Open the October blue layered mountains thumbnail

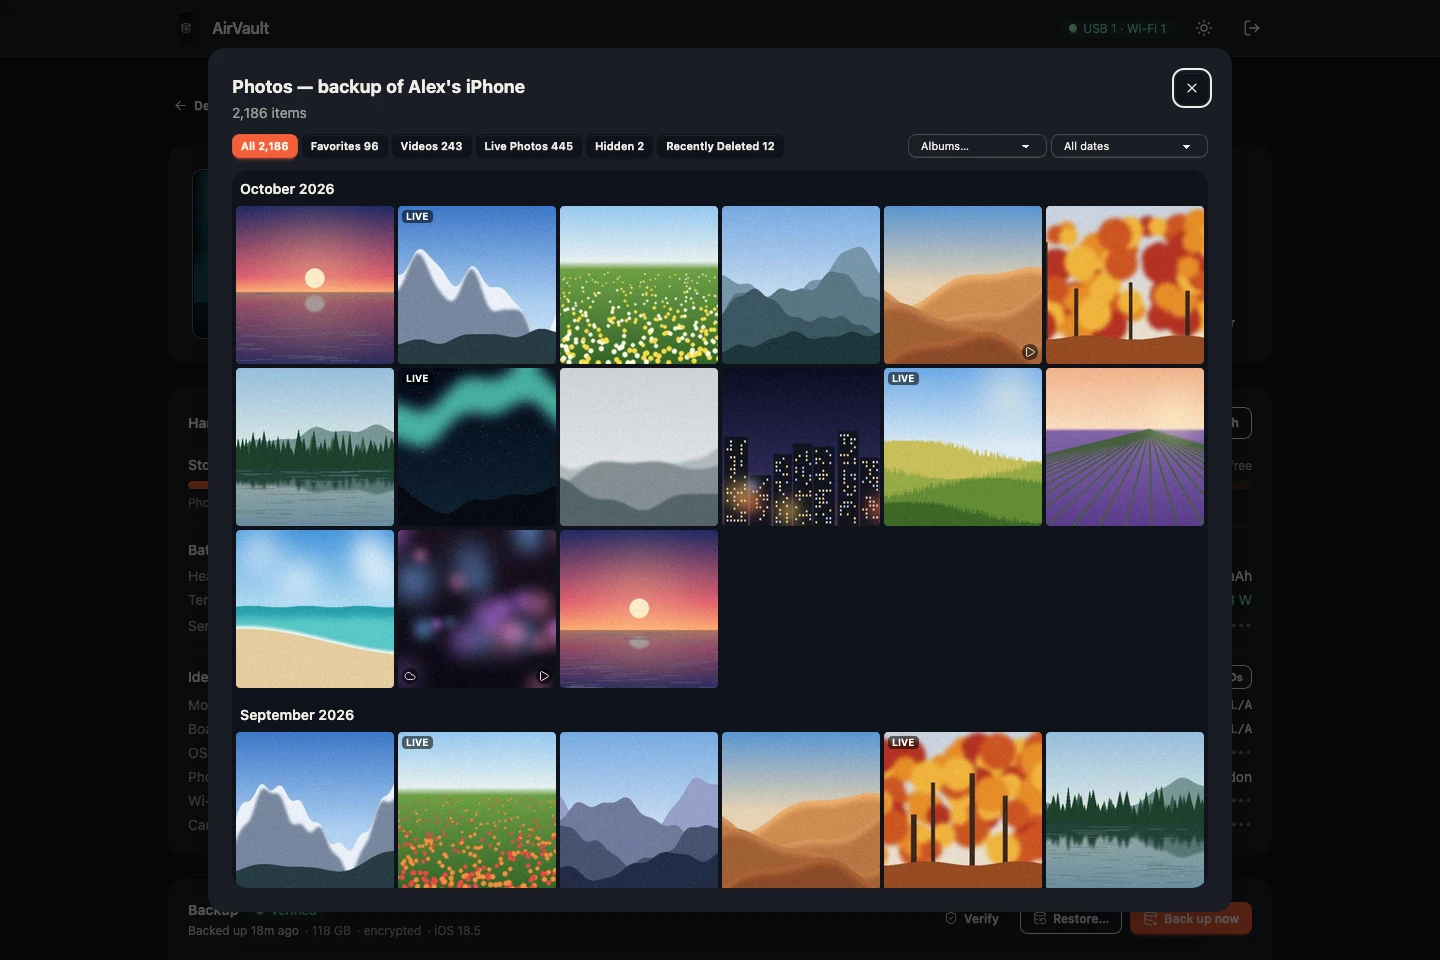[x=801, y=285]
